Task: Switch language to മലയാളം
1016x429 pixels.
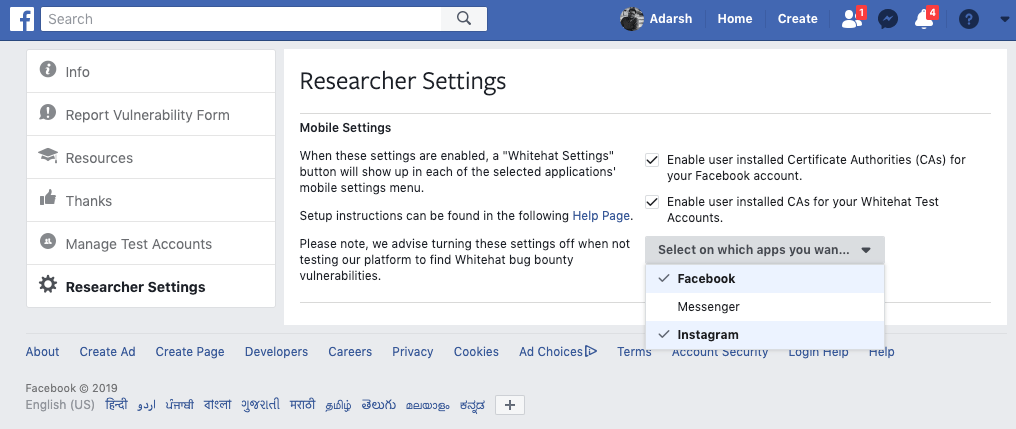Action: (428, 406)
